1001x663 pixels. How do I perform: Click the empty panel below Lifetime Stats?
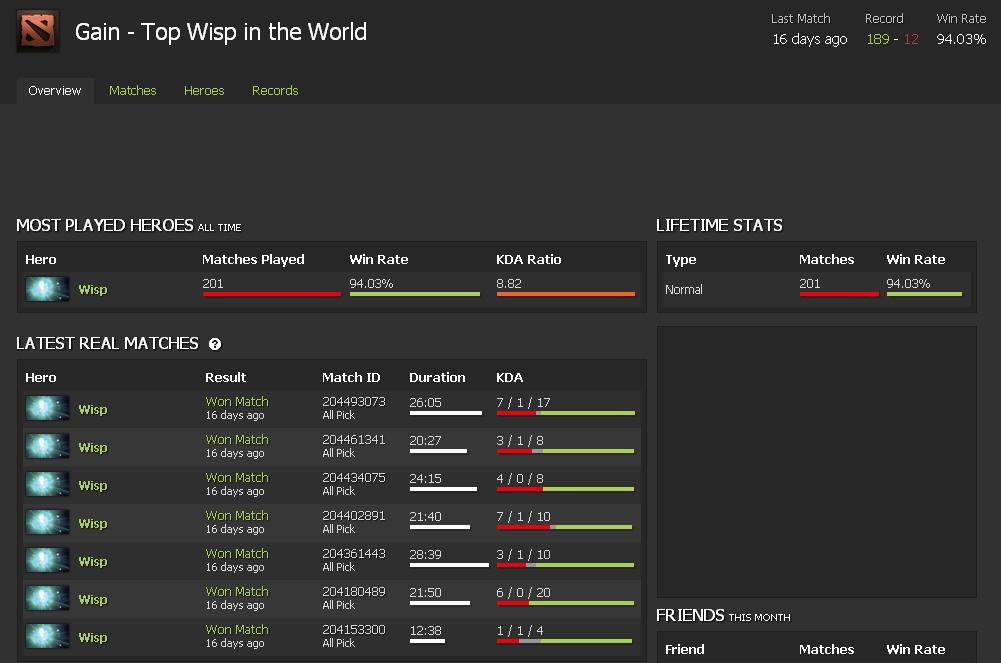[816, 460]
